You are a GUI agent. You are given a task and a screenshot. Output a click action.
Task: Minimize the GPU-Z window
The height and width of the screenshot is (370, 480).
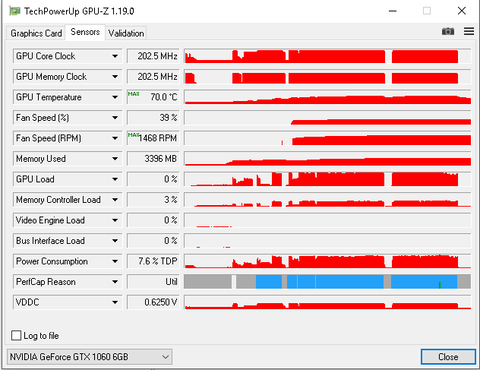(393, 11)
